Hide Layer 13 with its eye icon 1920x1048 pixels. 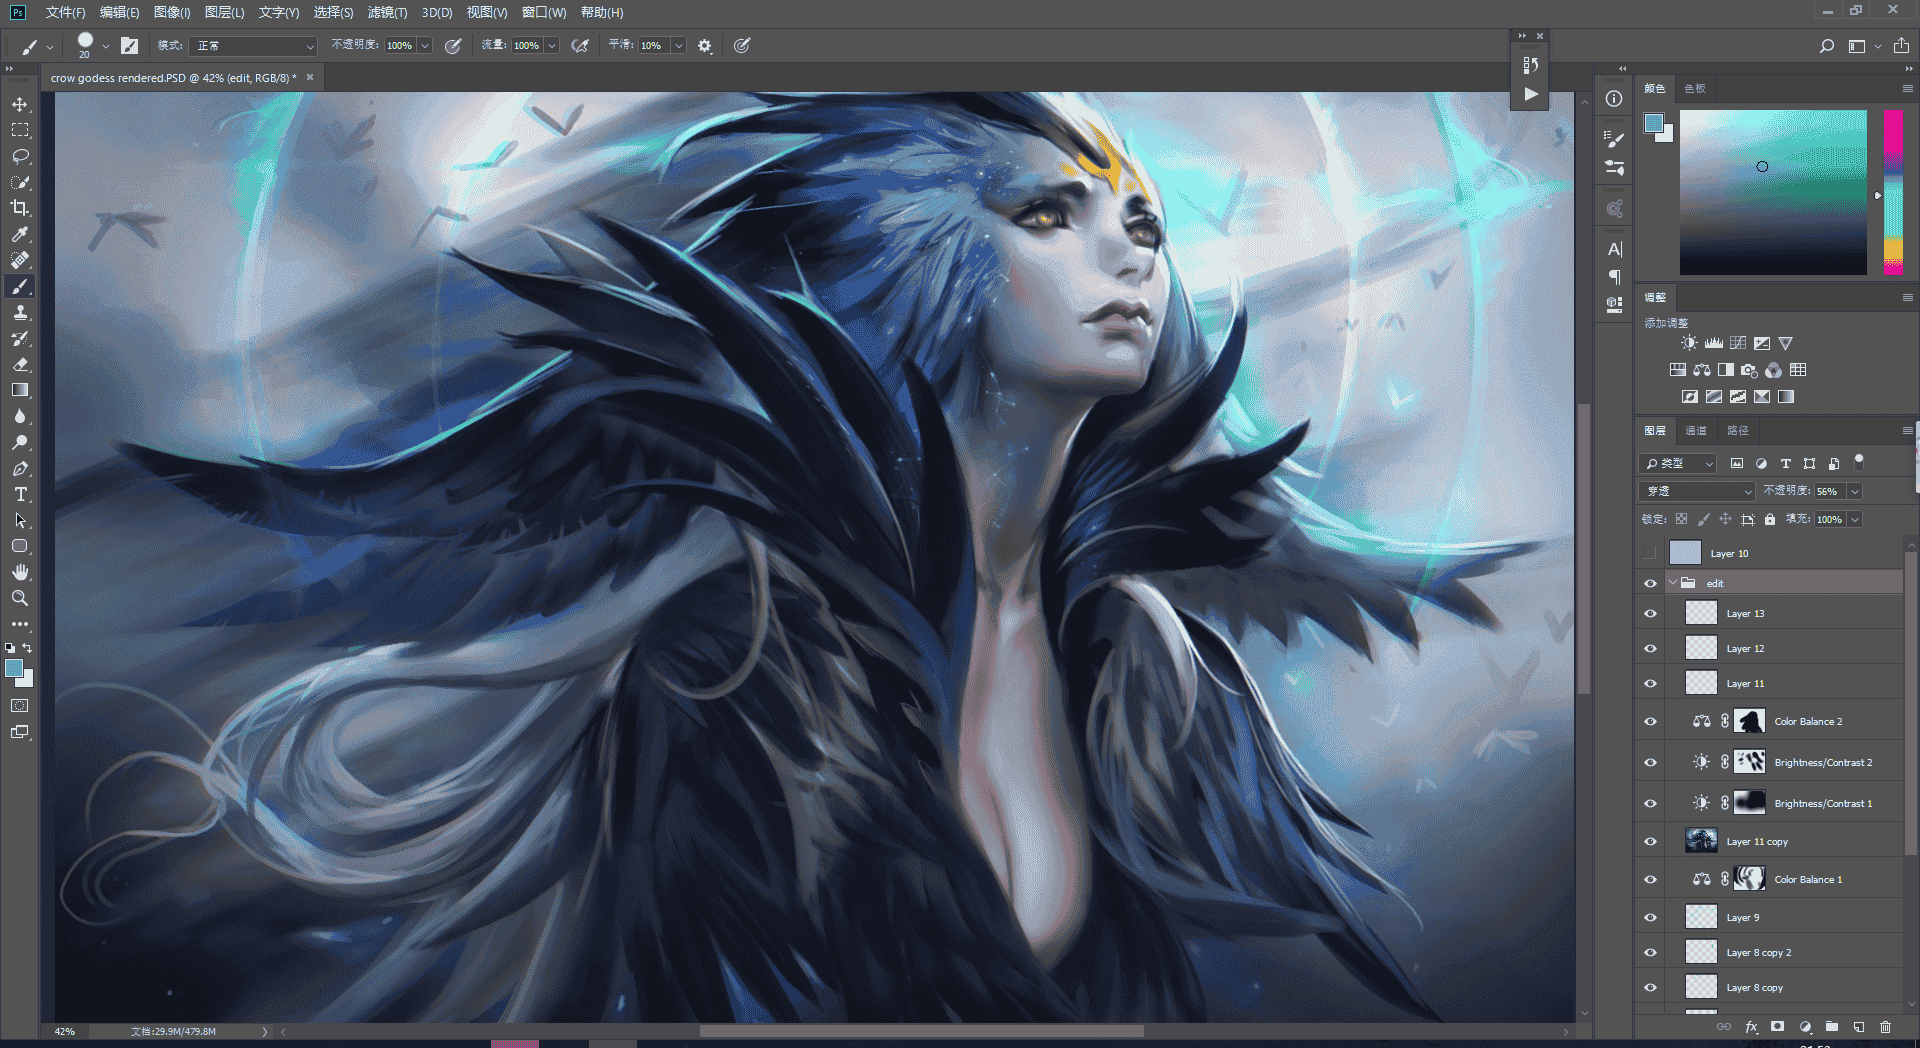coord(1651,614)
